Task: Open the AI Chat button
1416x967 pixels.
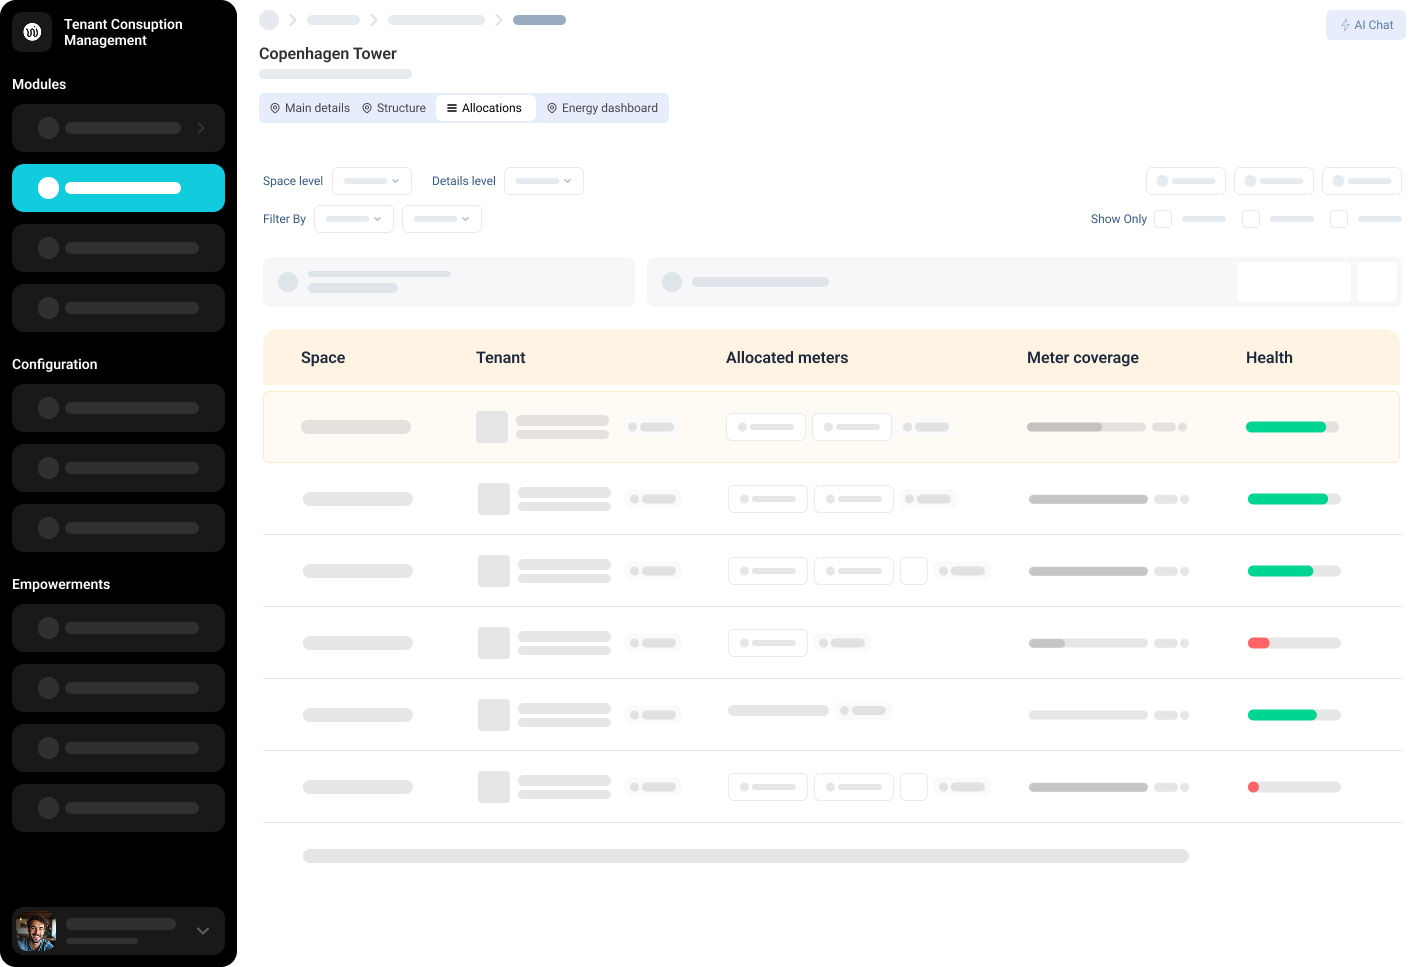Action: (1366, 25)
